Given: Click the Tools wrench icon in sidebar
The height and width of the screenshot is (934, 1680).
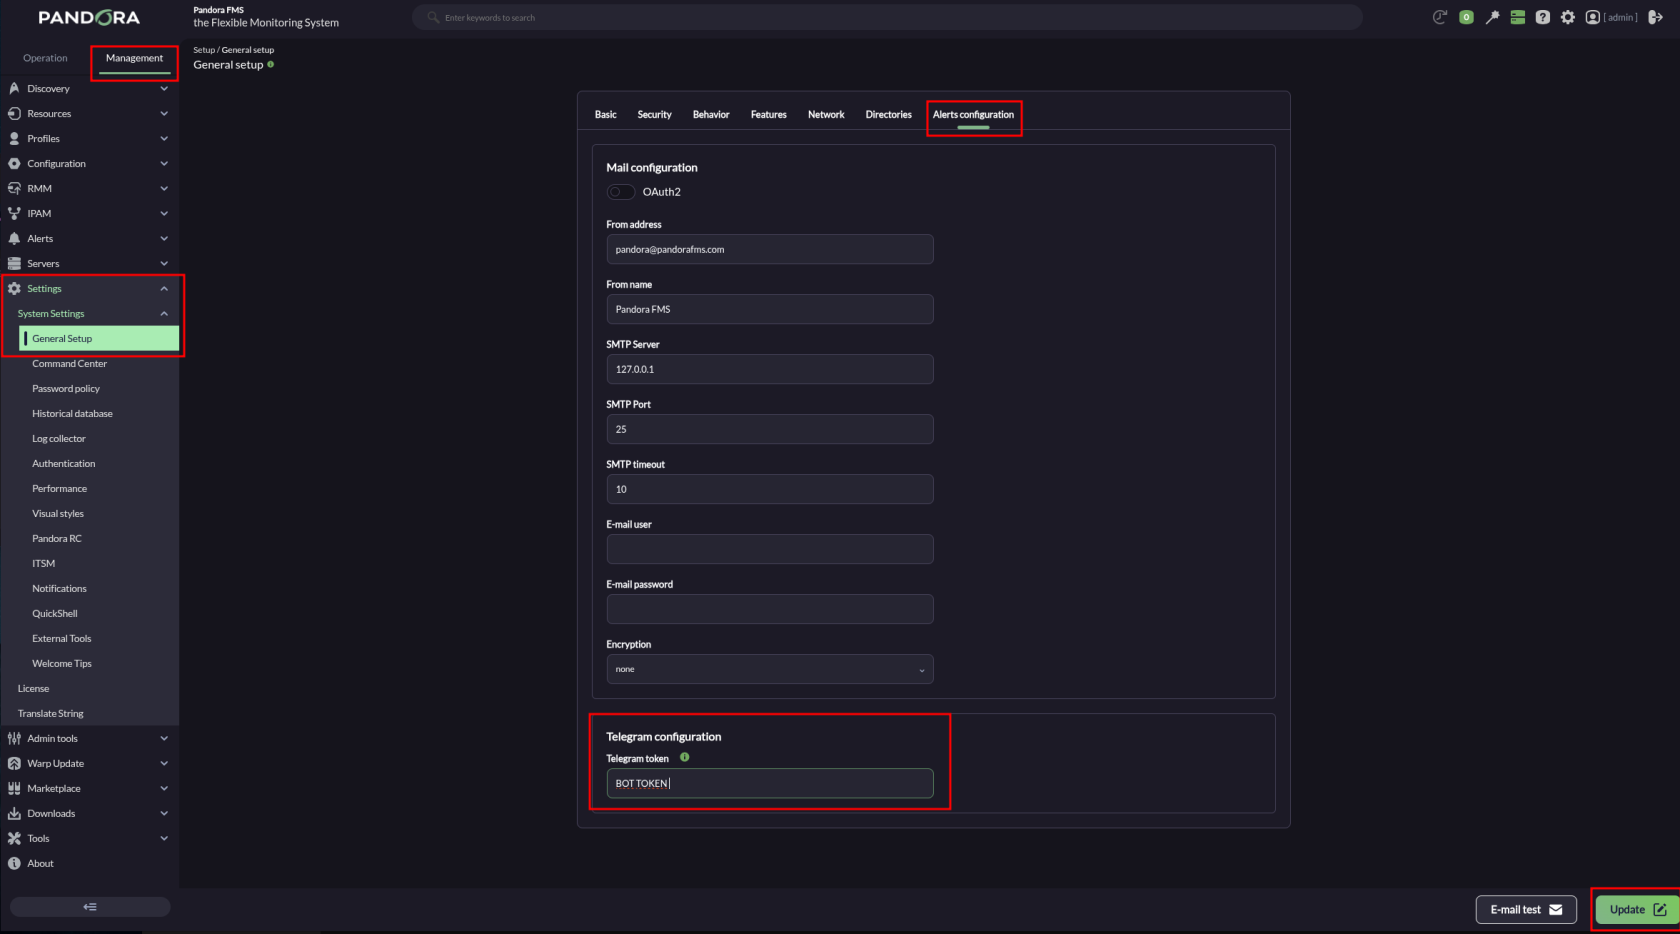Looking at the screenshot, I should [x=14, y=839].
